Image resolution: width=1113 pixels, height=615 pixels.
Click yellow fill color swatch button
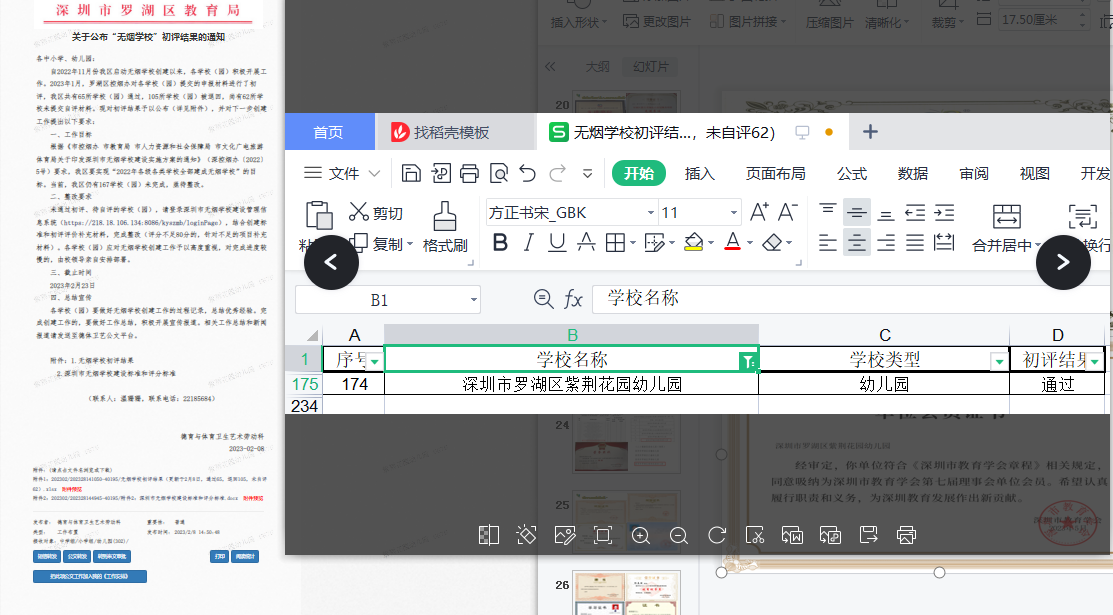click(693, 243)
